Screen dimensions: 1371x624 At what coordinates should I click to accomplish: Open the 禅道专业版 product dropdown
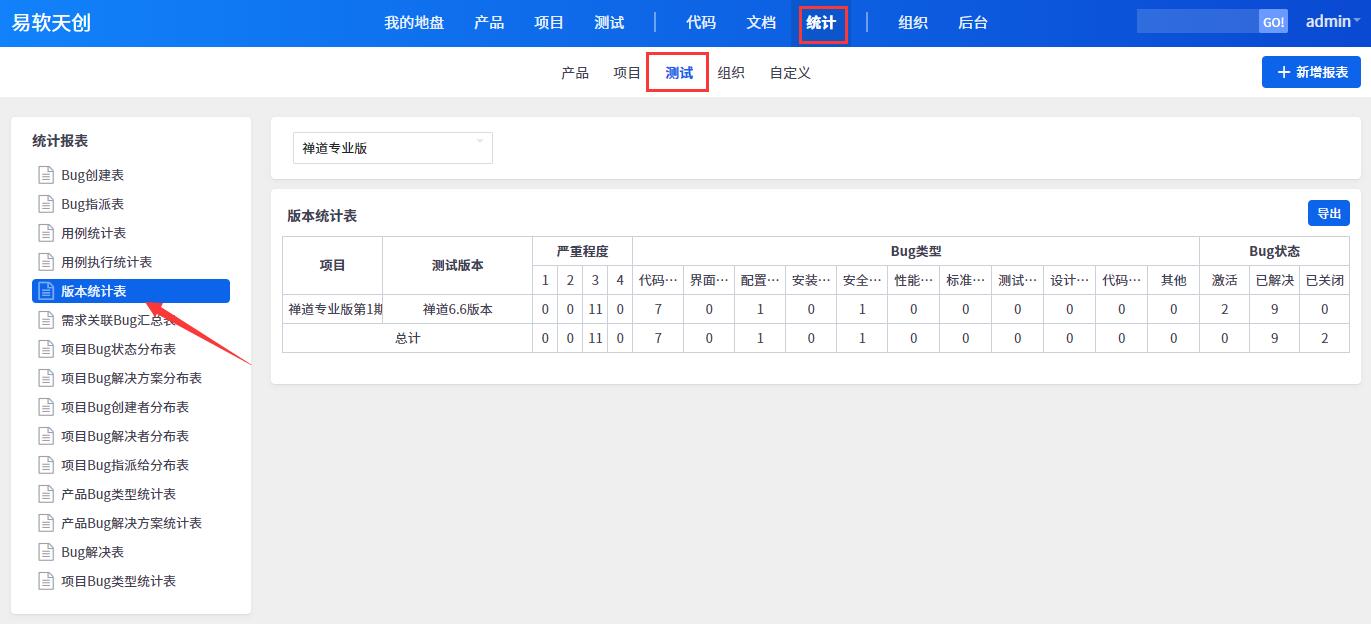392,148
